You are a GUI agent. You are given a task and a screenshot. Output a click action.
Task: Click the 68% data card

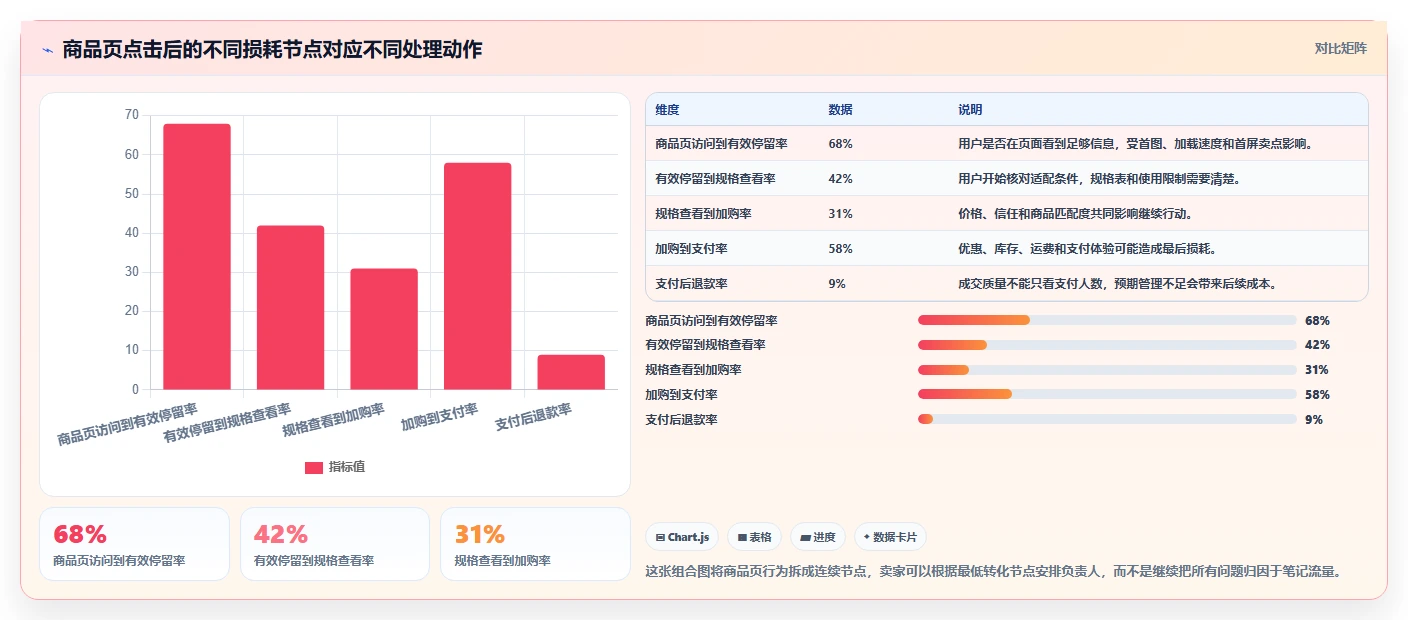[x=134, y=544]
